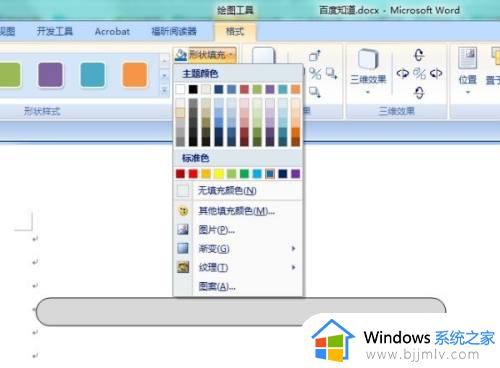The width and height of the screenshot is (500, 368).
Task: Pick aqua in the theme colors top row
Action: [x=283, y=89]
